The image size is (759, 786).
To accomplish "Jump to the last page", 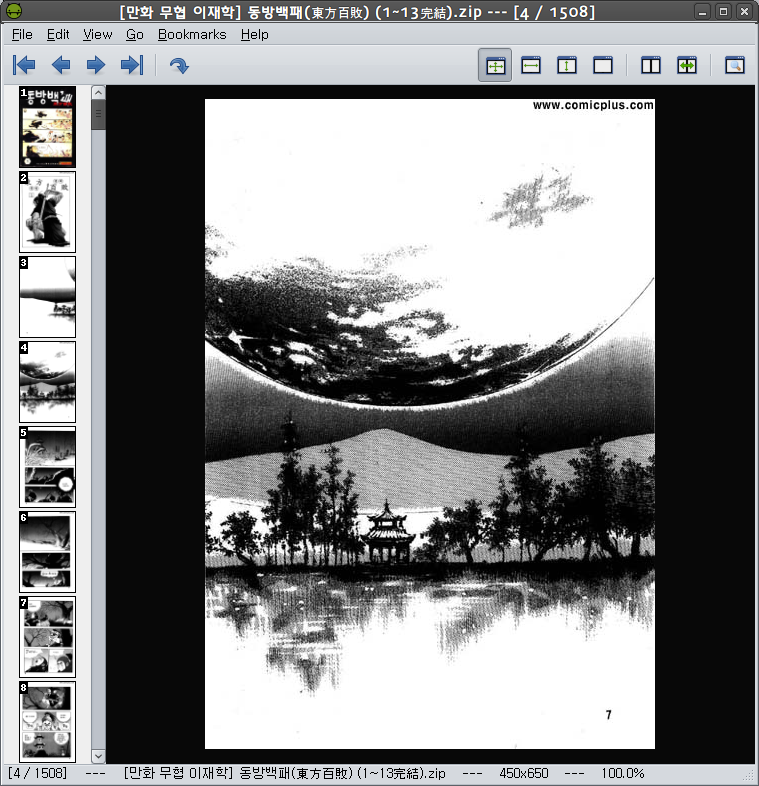I will tap(132, 65).
